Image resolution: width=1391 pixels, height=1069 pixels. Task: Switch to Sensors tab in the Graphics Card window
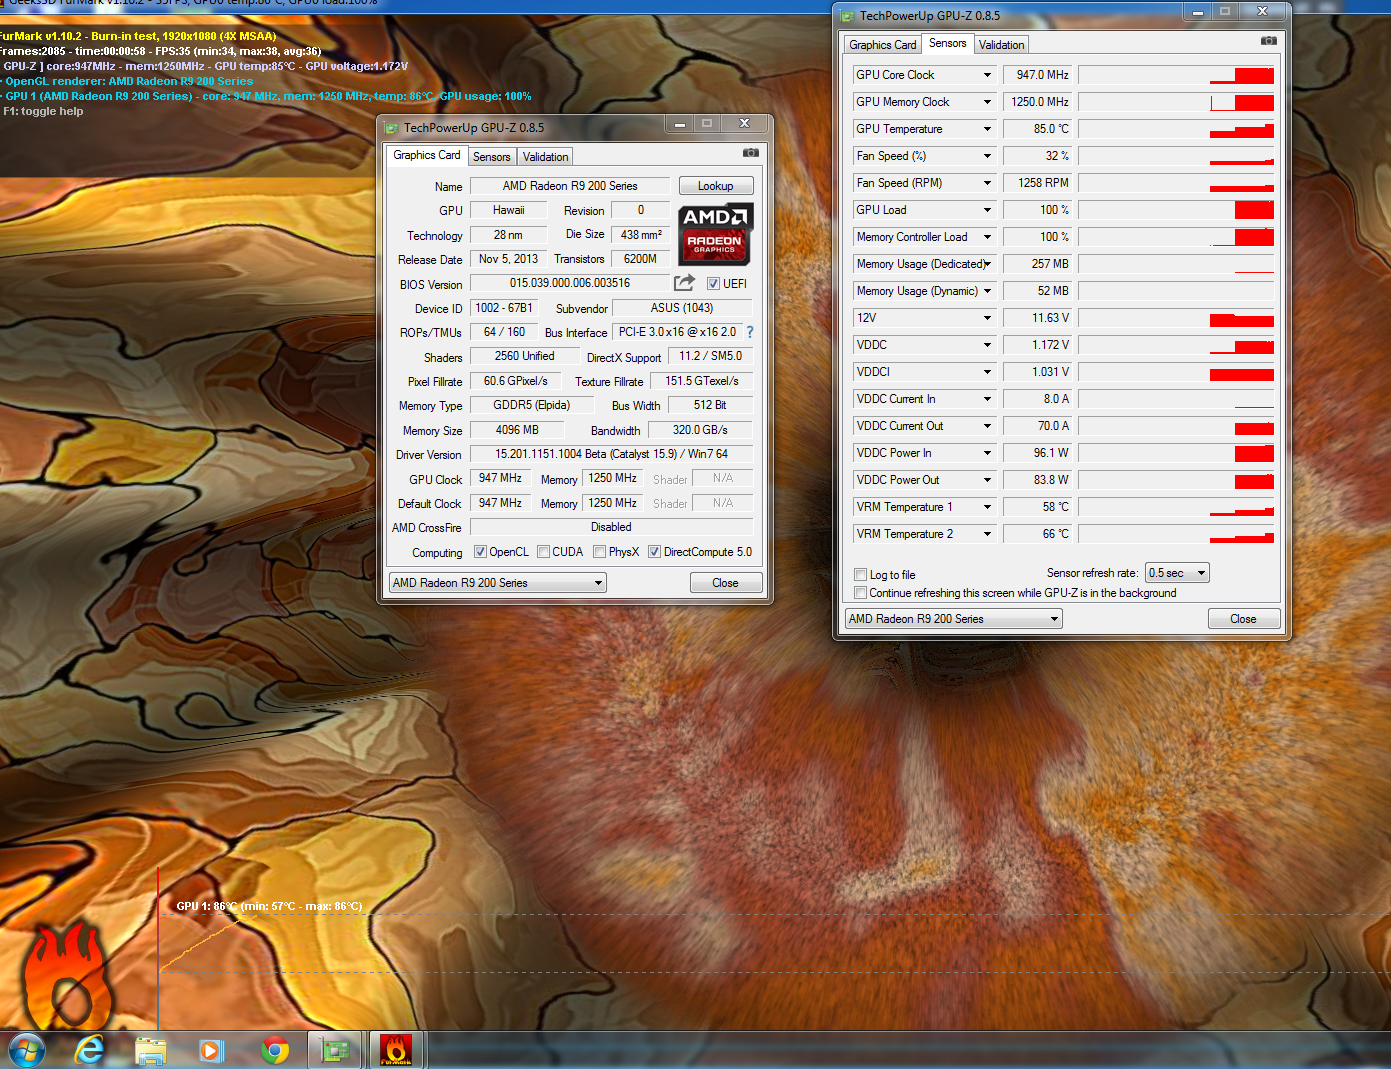[x=492, y=157]
